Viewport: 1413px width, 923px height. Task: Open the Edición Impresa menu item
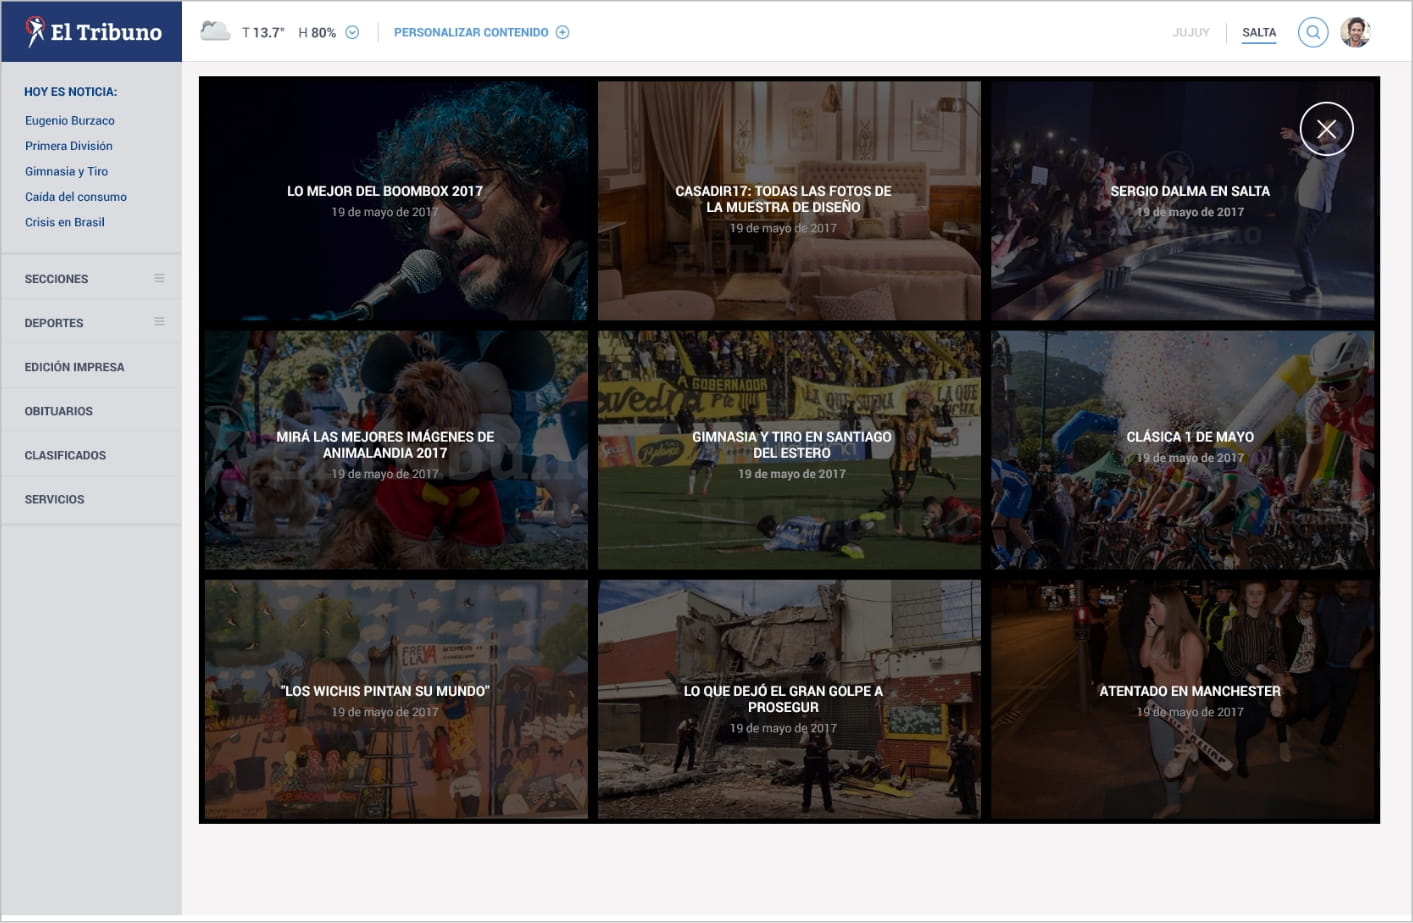pos(74,367)
